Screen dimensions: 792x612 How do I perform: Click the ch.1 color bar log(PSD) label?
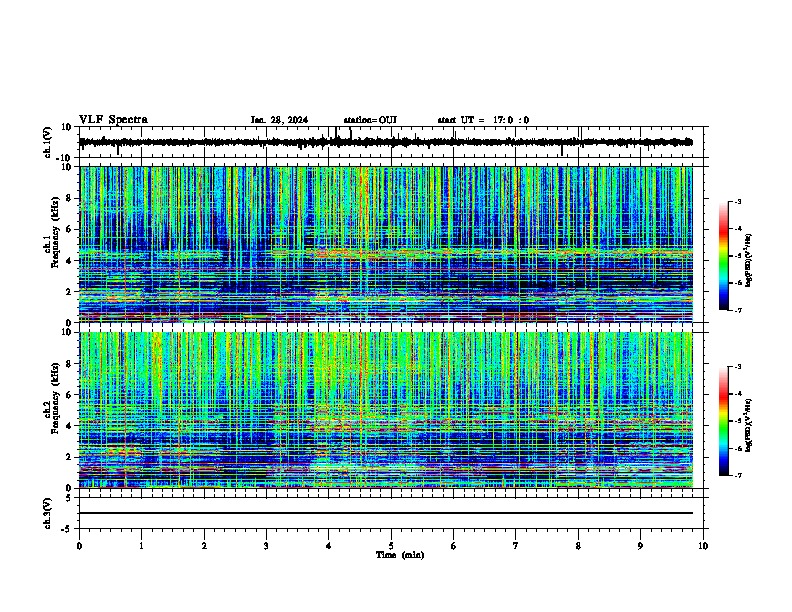pos(749,260)
